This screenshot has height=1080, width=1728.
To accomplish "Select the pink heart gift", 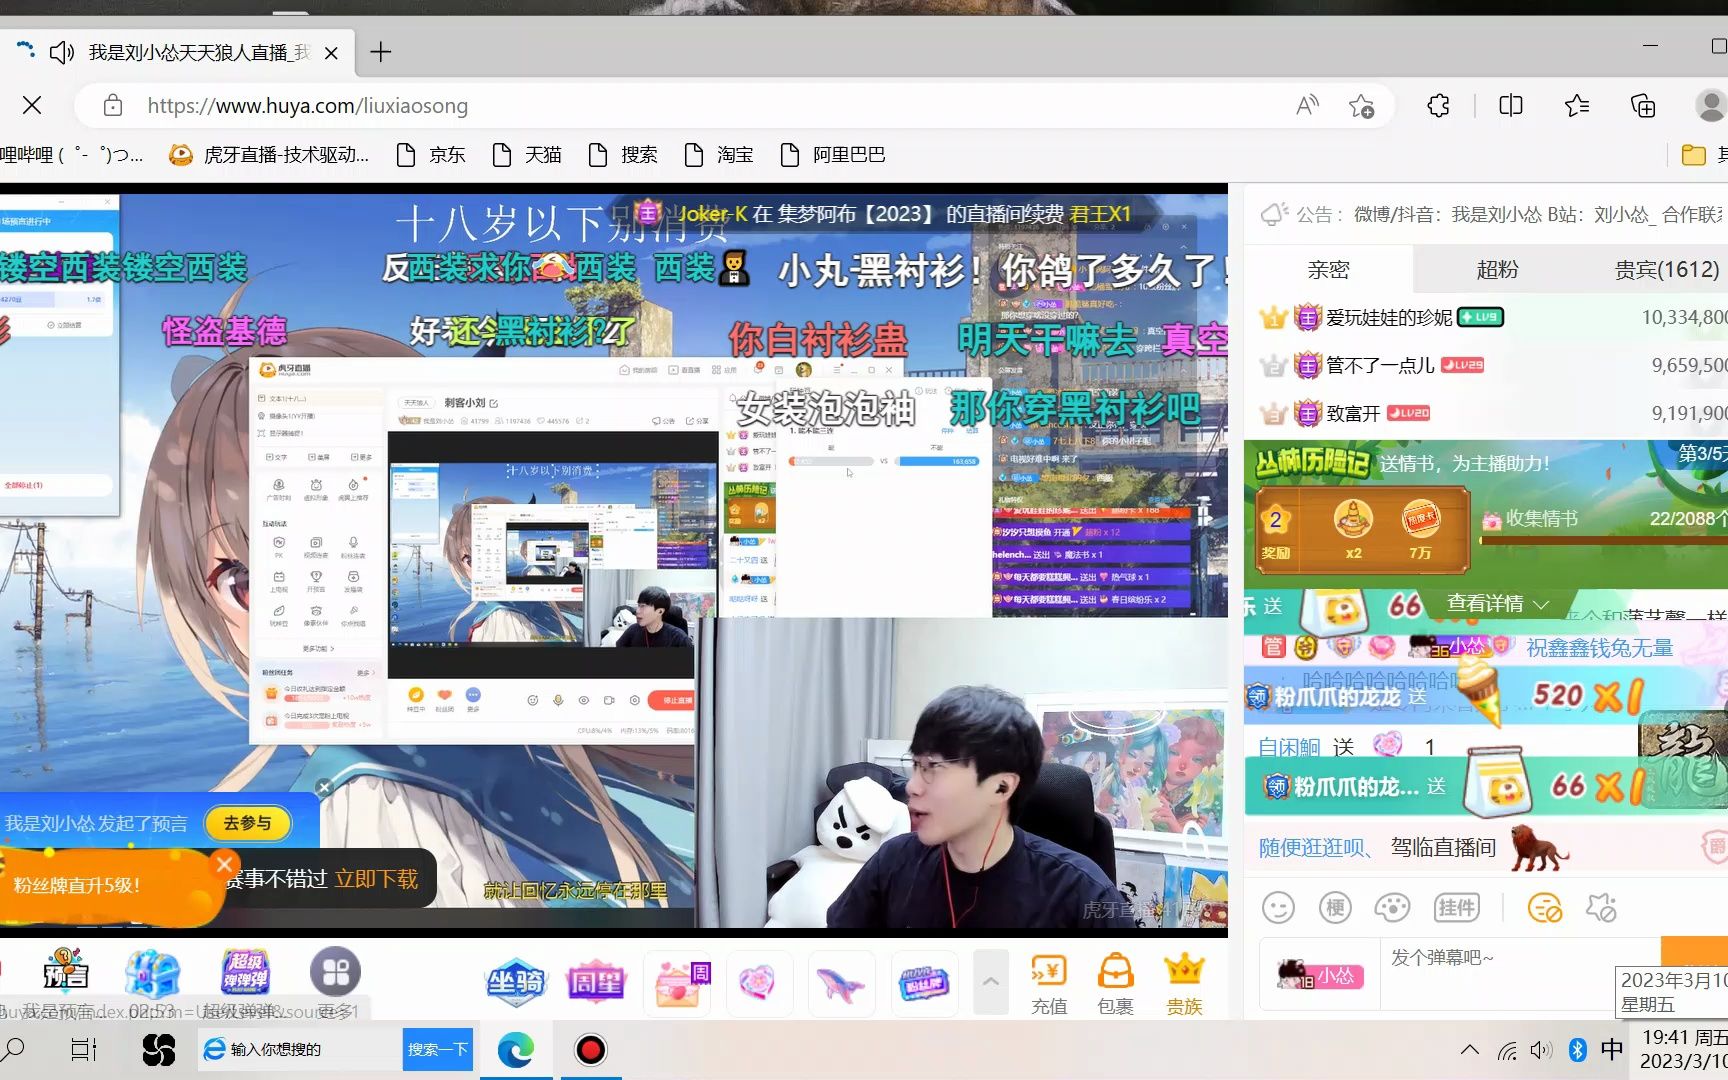I will pos(757,983).
